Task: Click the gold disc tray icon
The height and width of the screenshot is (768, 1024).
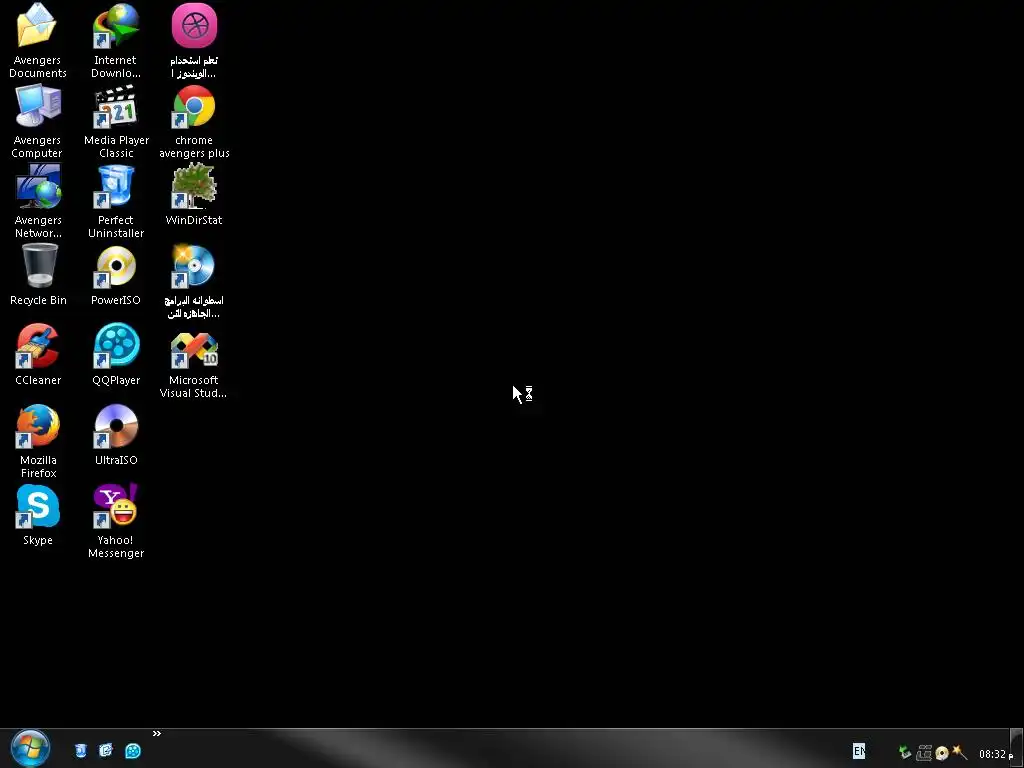Action: tap(942, 753)
